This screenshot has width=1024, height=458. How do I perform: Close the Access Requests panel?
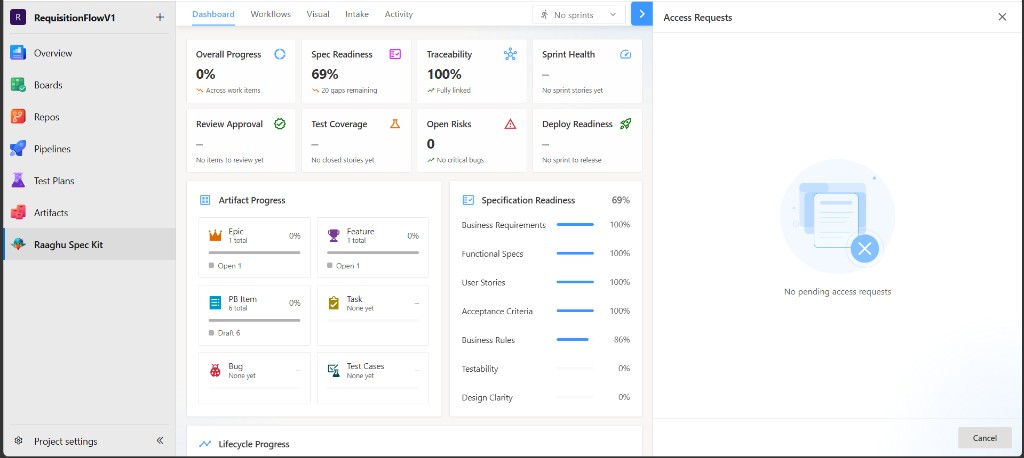coord(1002,17)
